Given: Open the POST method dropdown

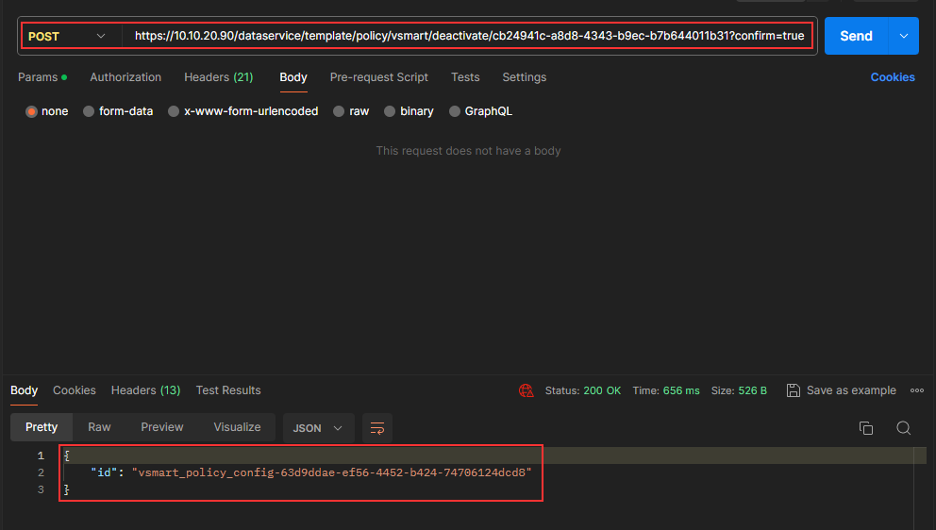Looking at the screenshot, I should tap(66, 36).
